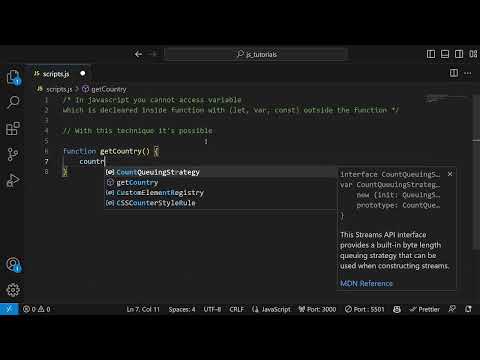This screenshot has height=360, width=480.
Task: Select CSSCounterStyleRule suggestion
Action: [220, 203]
